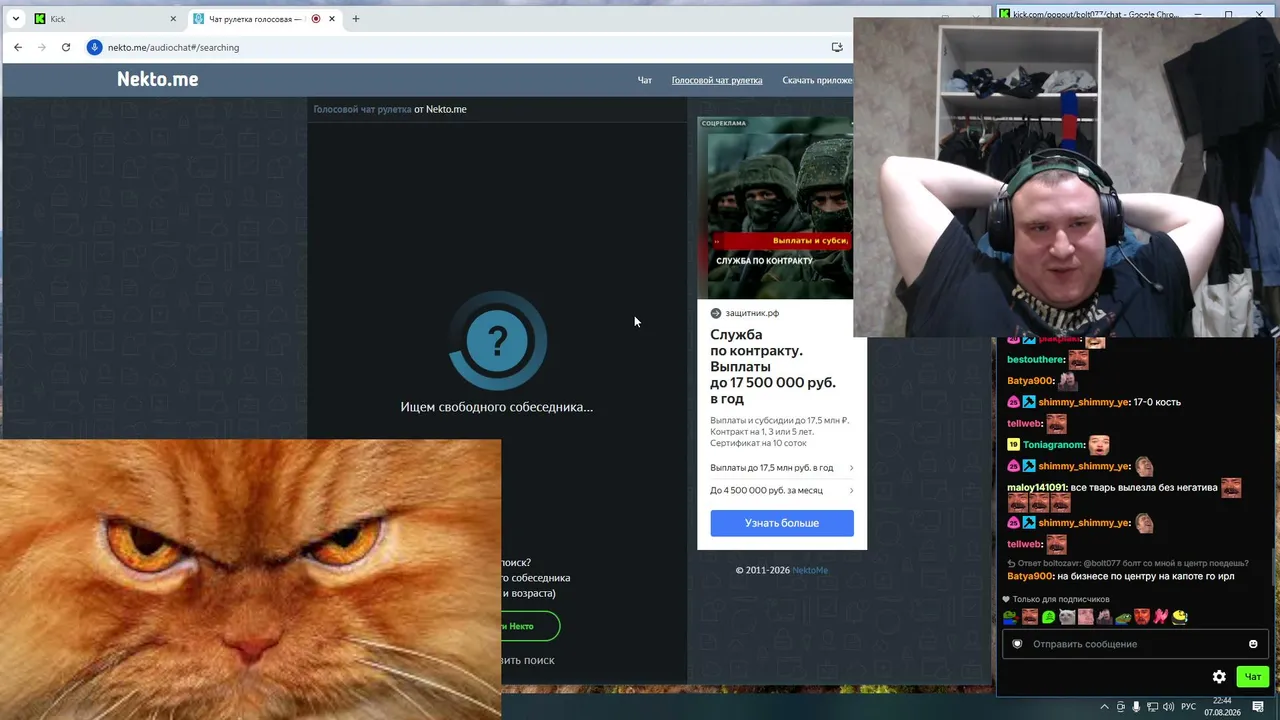Click the 'Голосовой чат рулетка' breadcrumb link
This screenshot has height=720, width=1280.
click(362, 109)
